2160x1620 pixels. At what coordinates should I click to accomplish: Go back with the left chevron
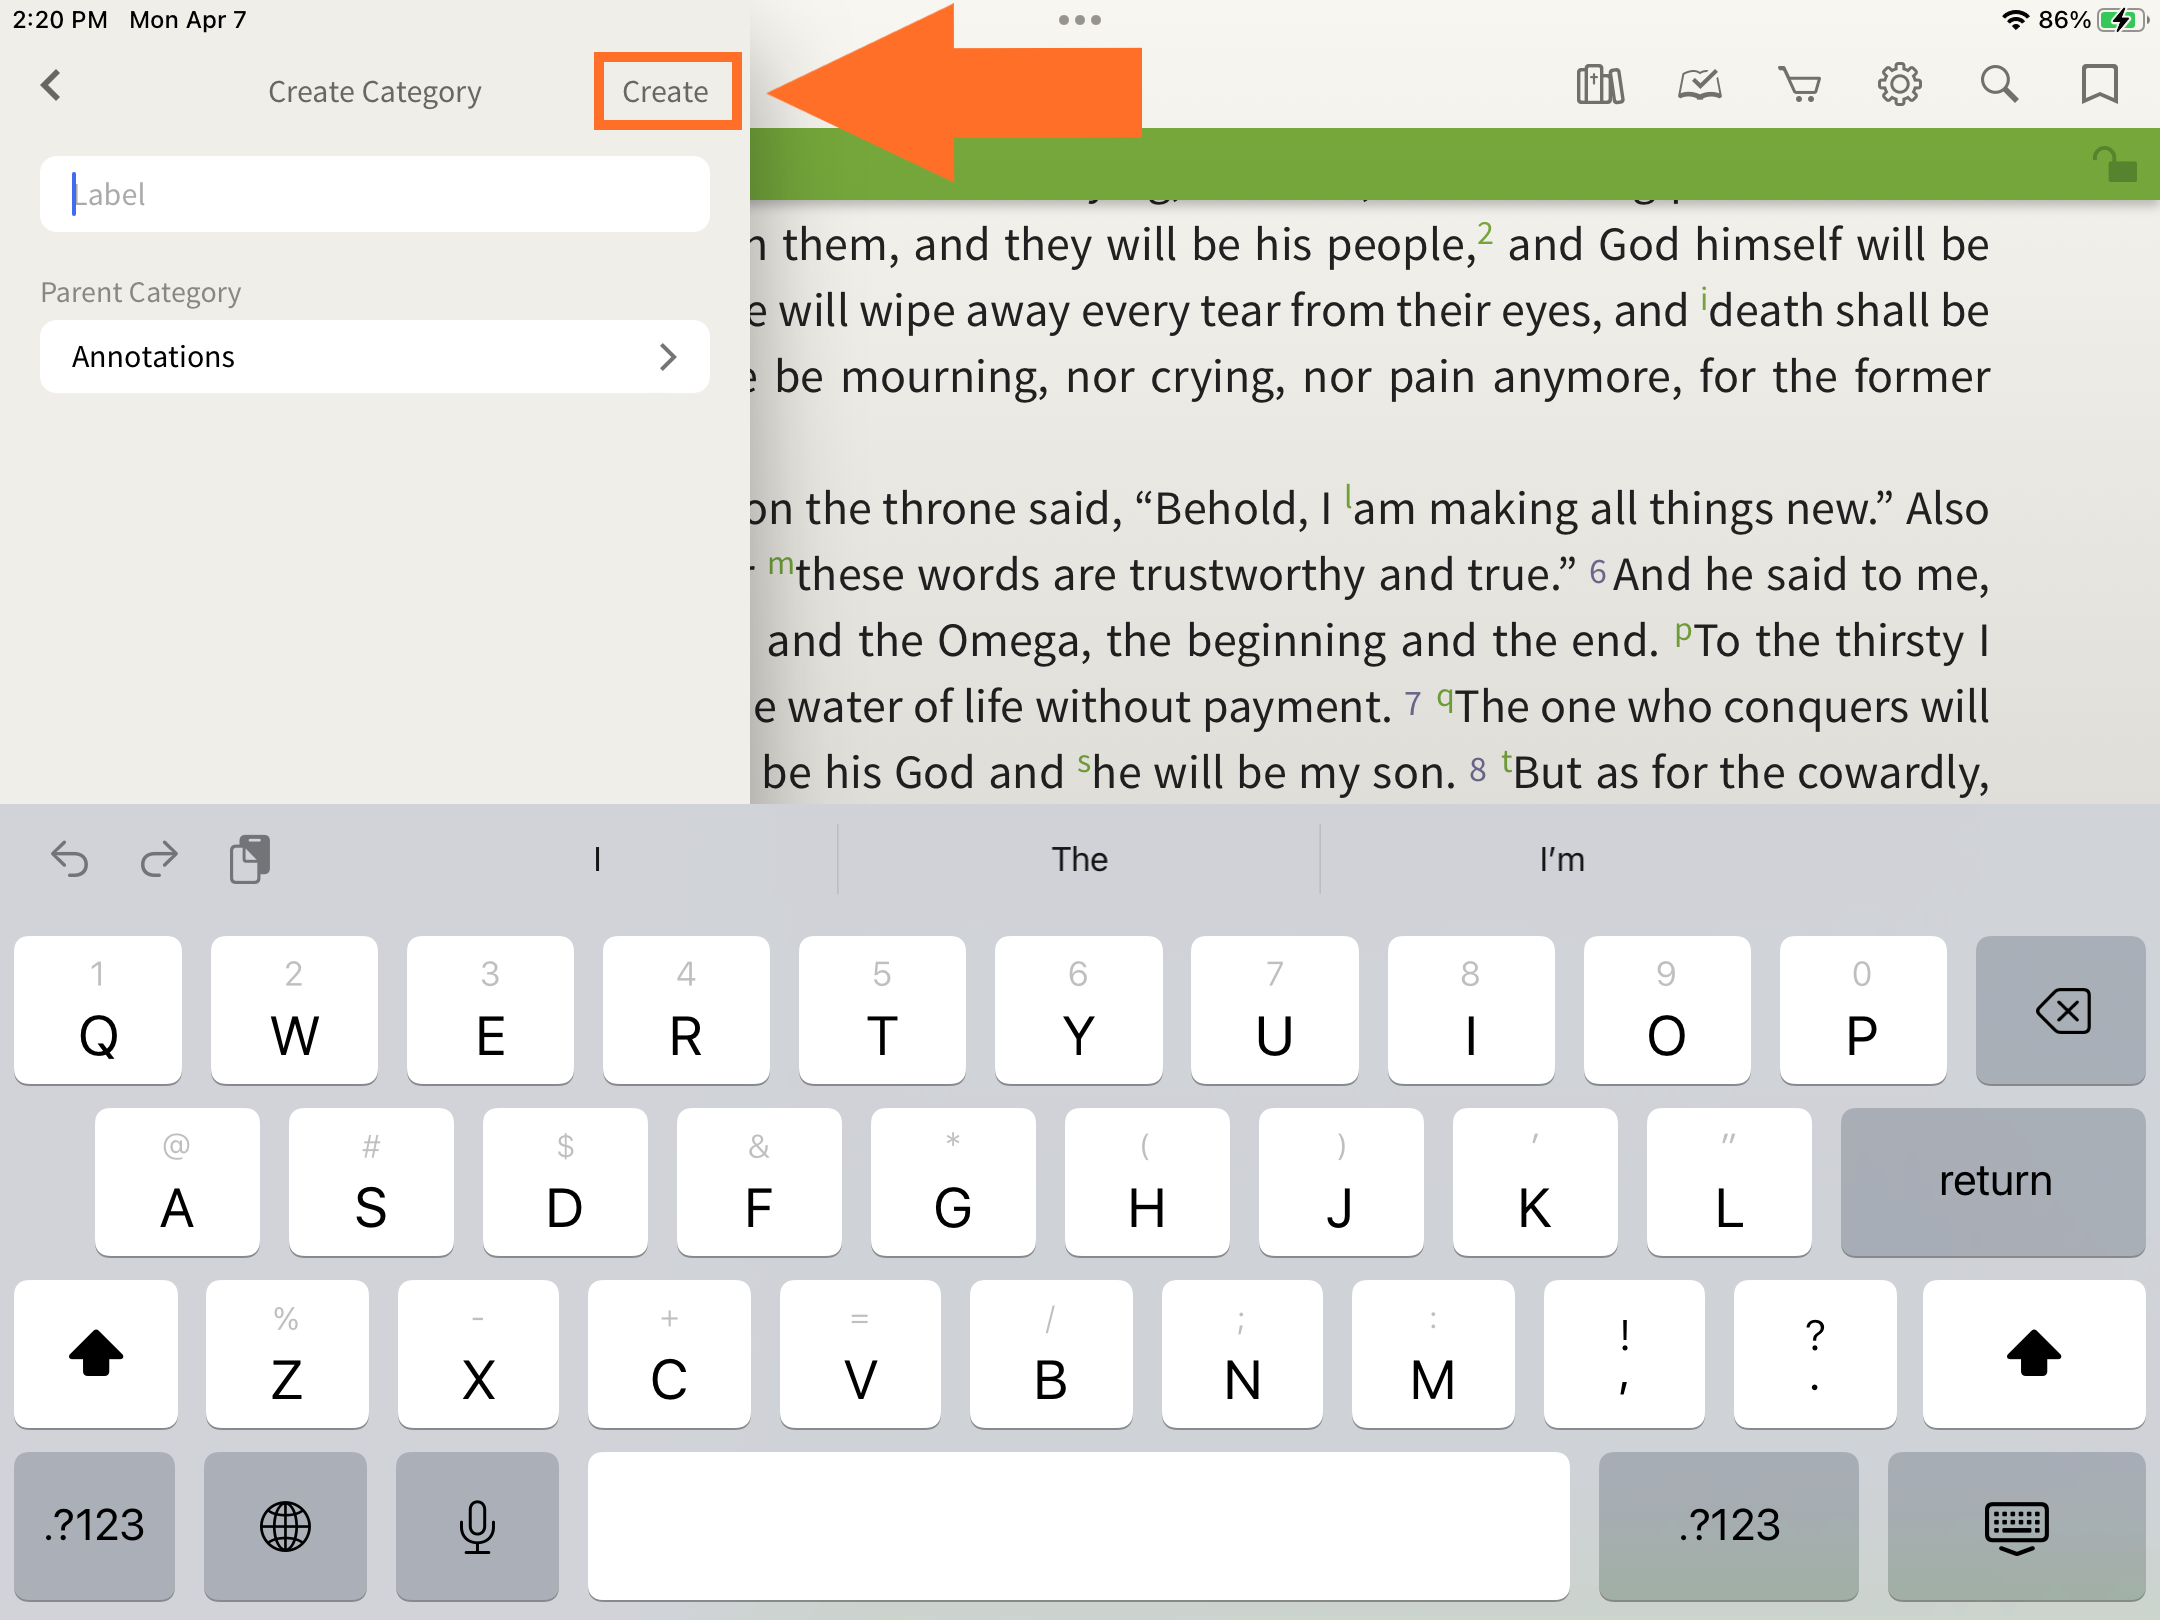(x=52, y=86)
